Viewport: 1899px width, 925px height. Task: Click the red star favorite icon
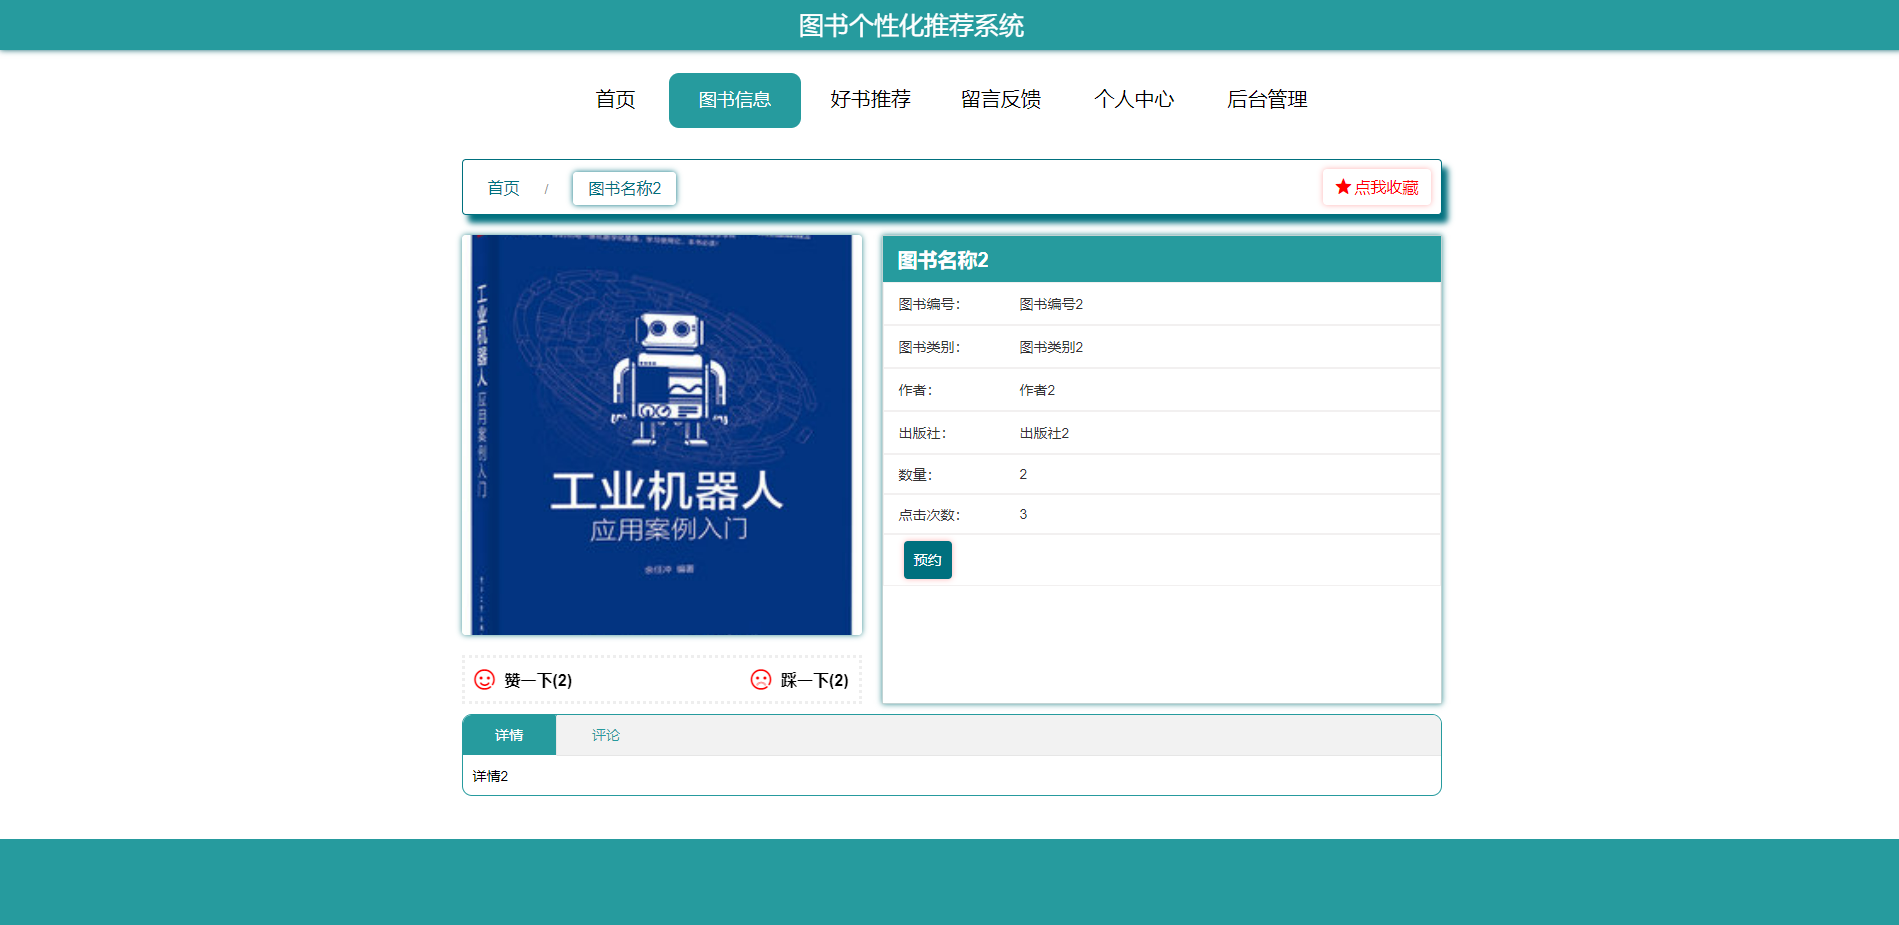(1343, 187)
